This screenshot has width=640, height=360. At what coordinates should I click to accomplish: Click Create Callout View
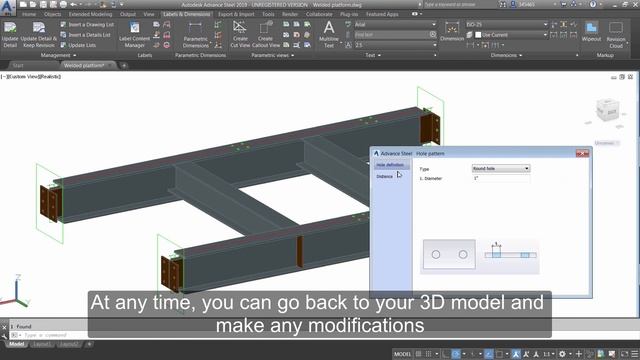266,35
